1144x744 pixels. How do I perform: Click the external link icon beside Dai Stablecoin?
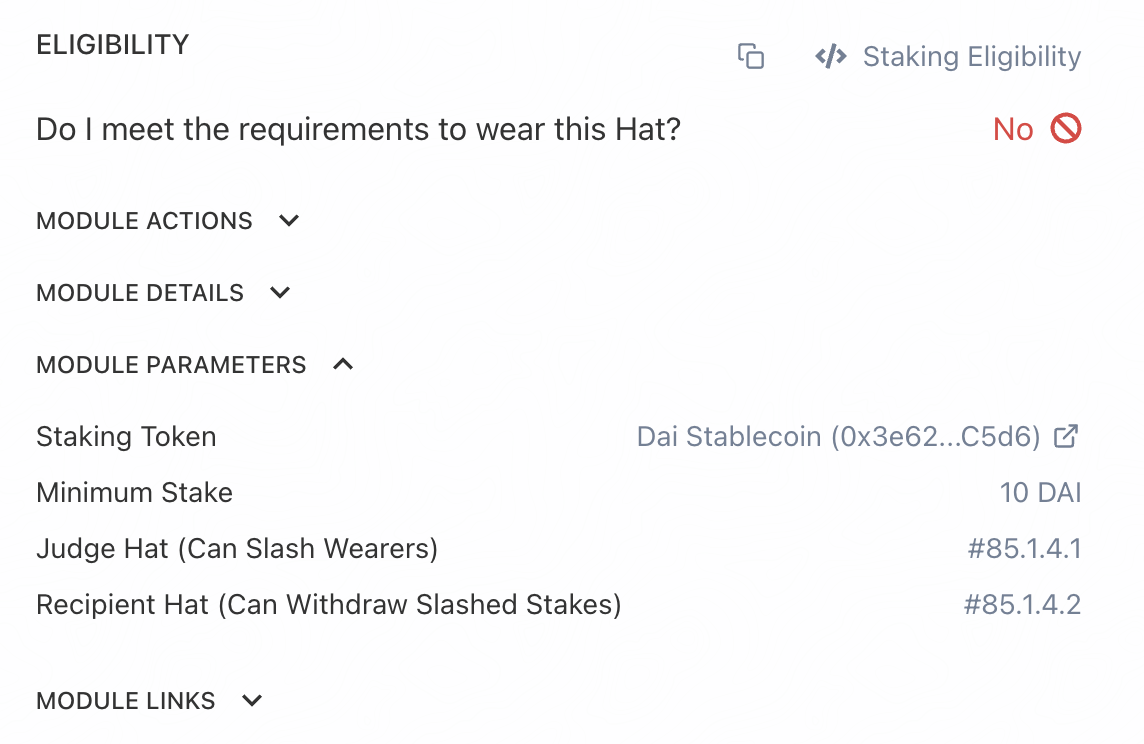tap(1068, 436)
